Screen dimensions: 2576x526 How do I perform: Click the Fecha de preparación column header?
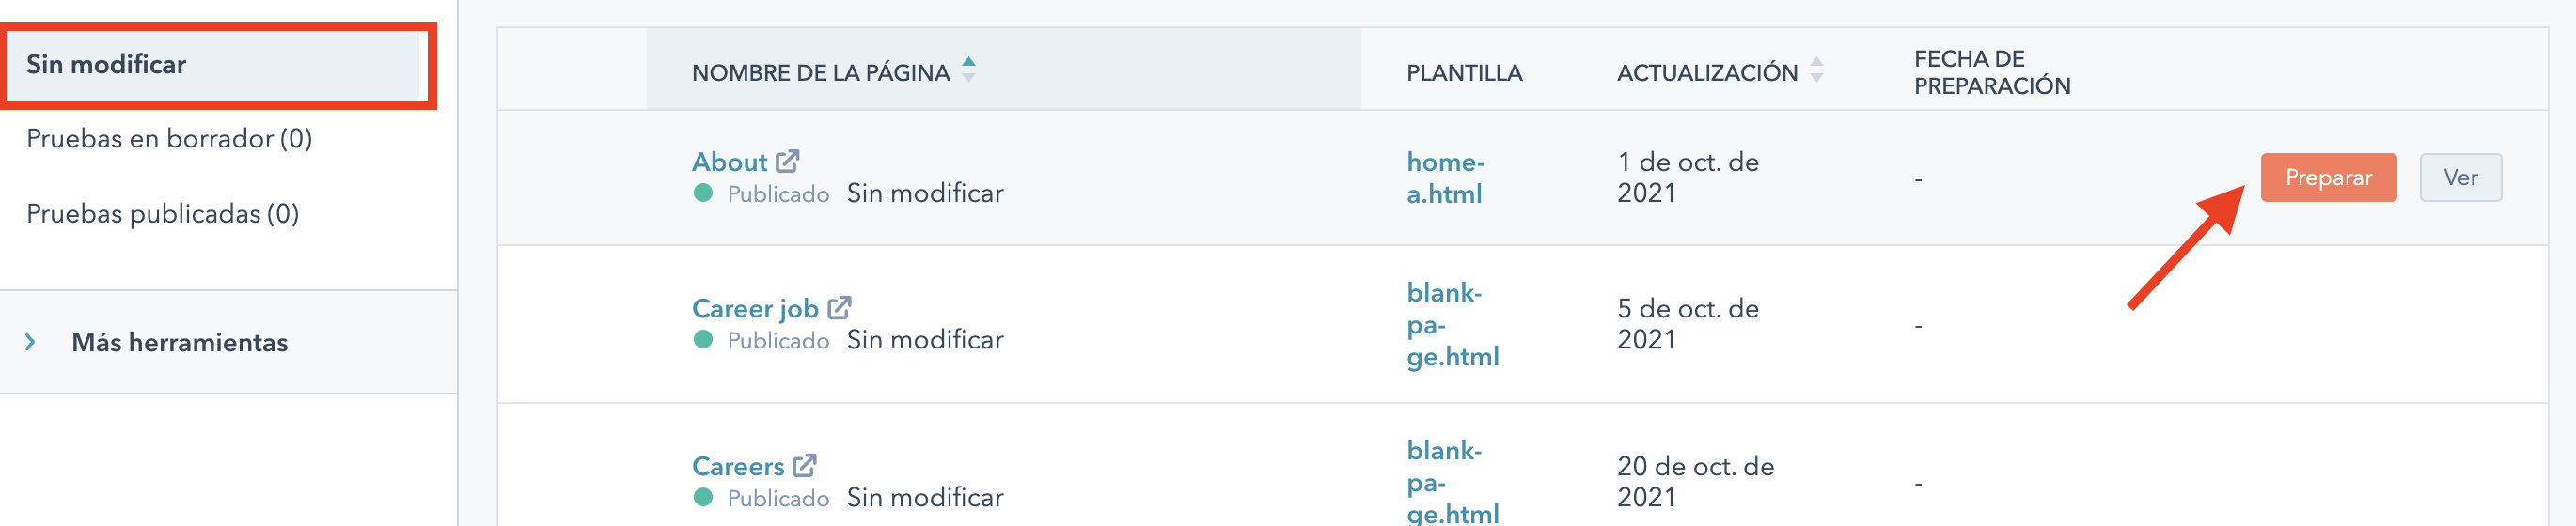1991,72
